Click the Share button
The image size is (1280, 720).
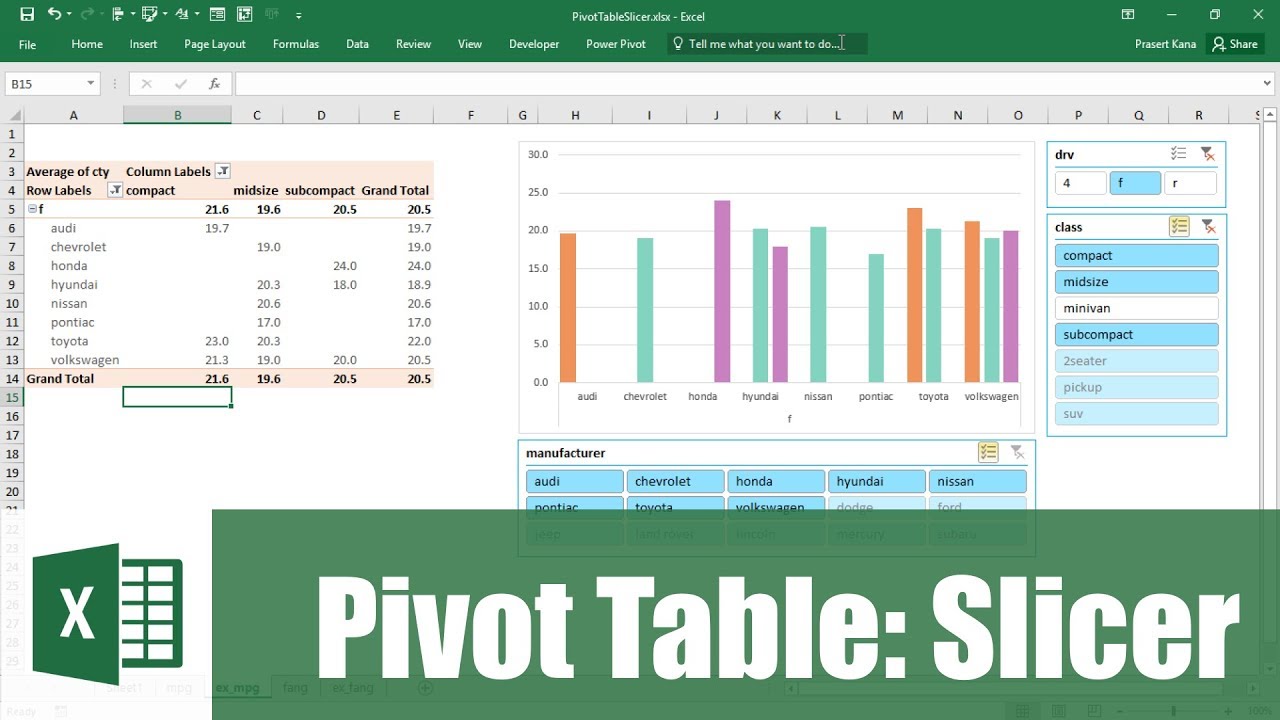[x=1234, y=44]
